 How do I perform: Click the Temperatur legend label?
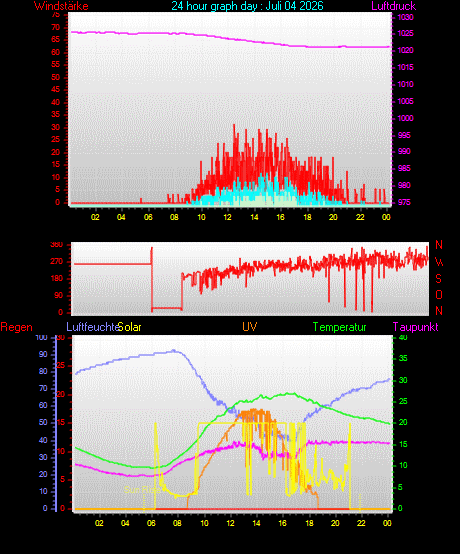340,327
